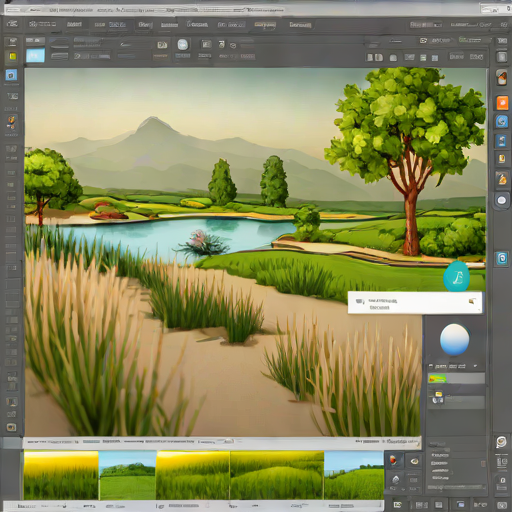The image size is (512, 512).
Task: Toggle the small green square in top-right toolbar
Action: tap(423, 58)
